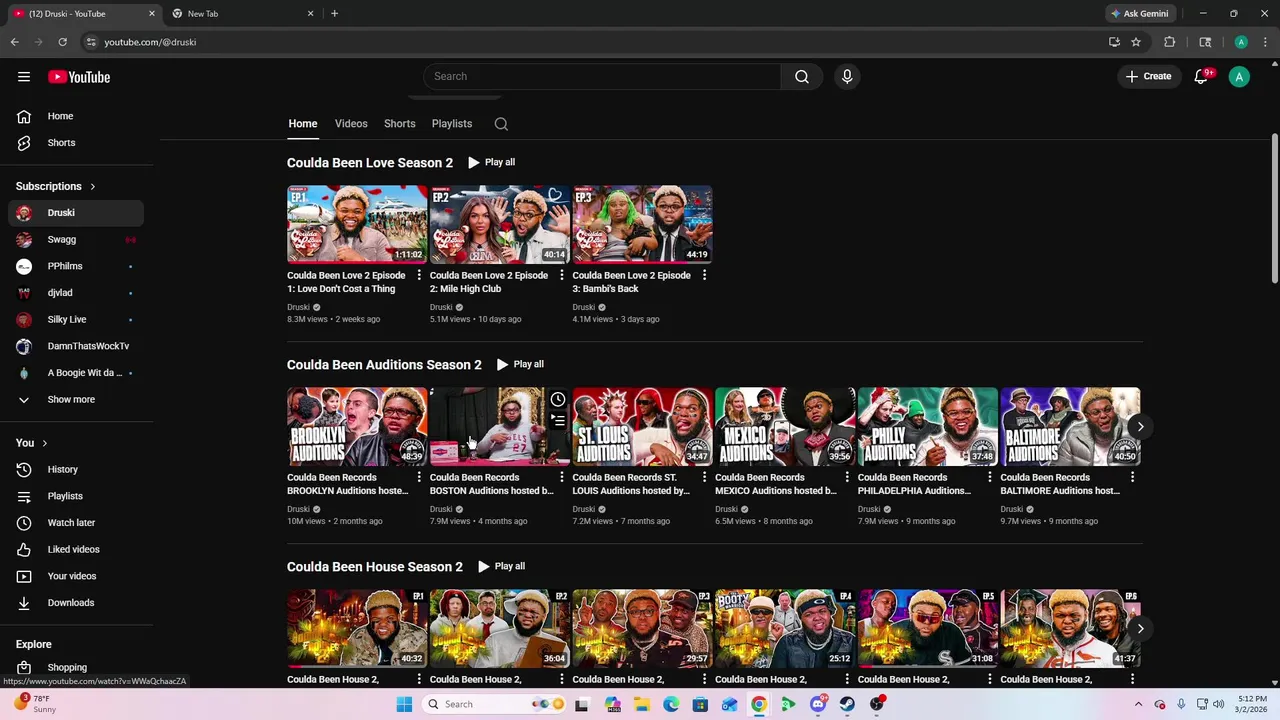Open Chrome extensions puzzle icon
1280x720 pixels.
tap(1169, 42)
